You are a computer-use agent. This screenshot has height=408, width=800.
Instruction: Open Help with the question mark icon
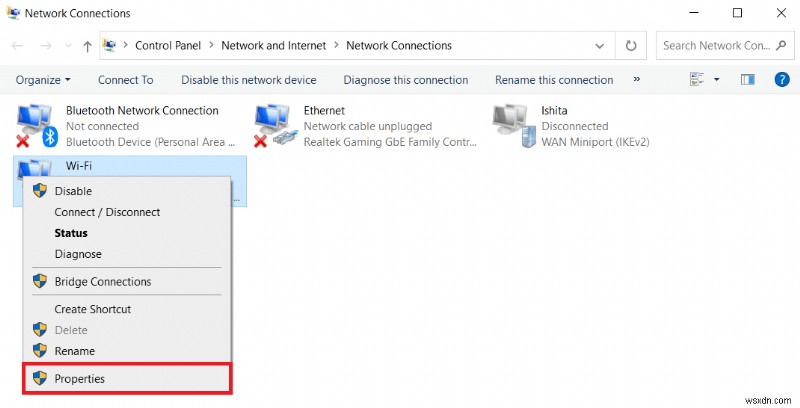(x=782, y=80)
